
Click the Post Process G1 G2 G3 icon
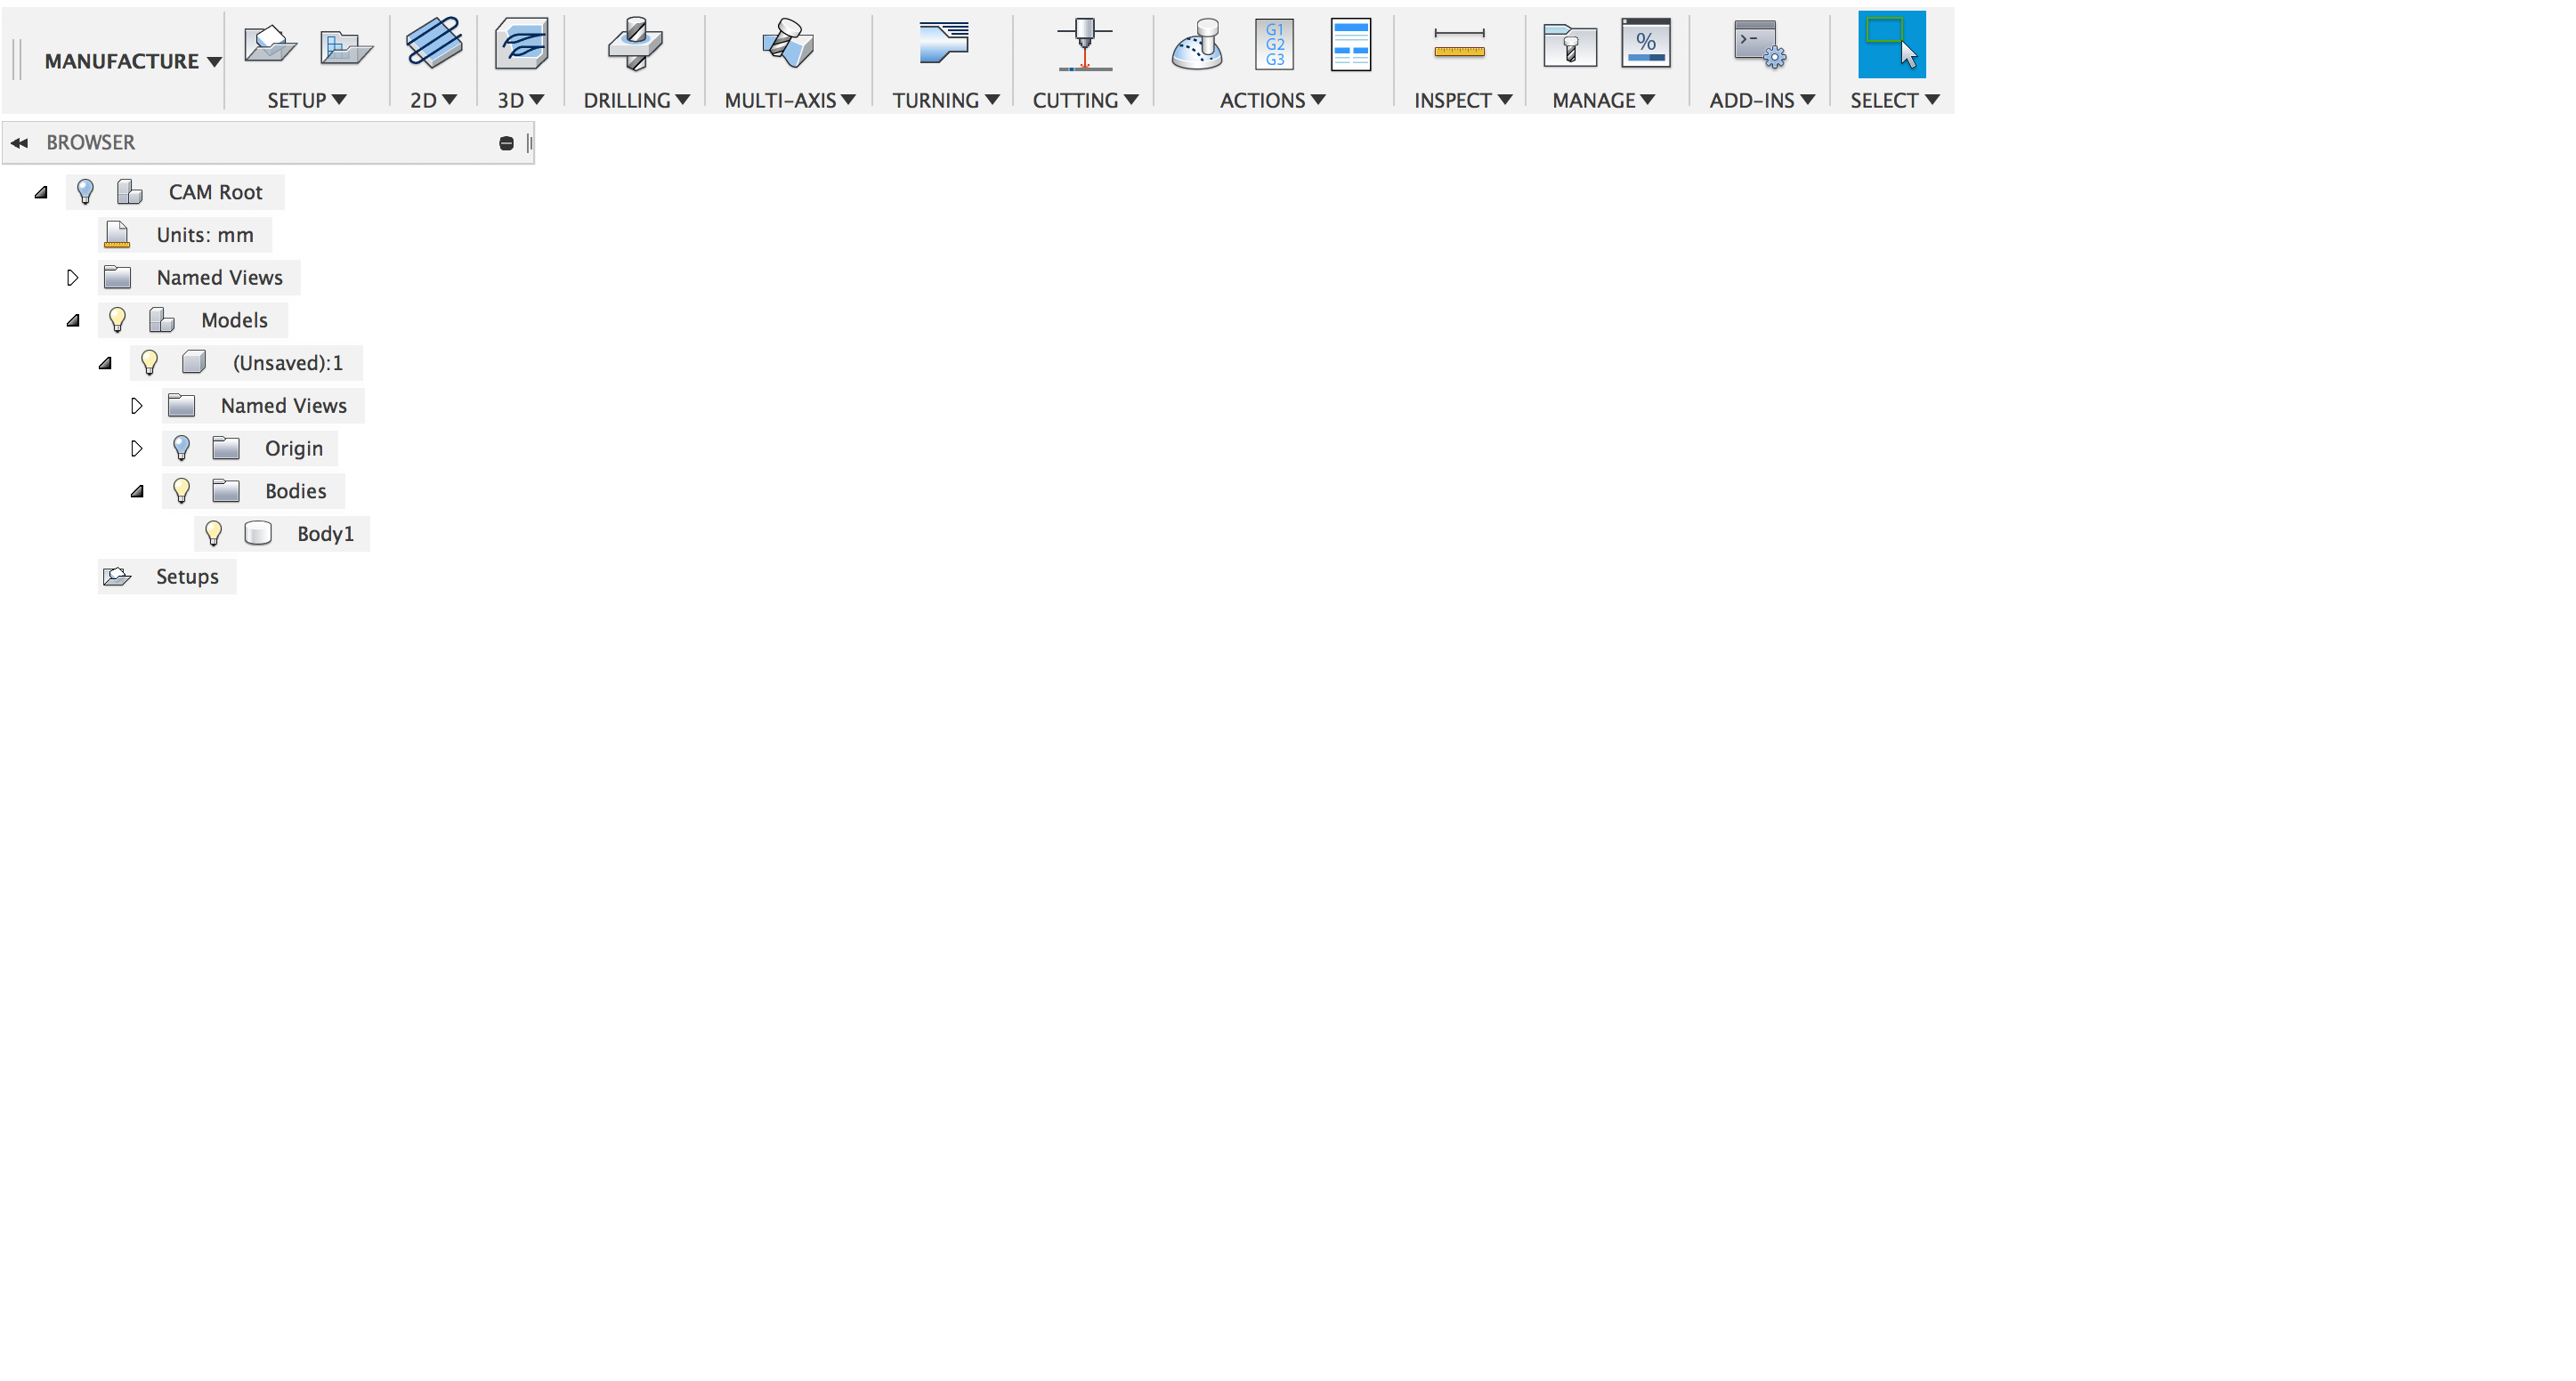click(1274, 45)
